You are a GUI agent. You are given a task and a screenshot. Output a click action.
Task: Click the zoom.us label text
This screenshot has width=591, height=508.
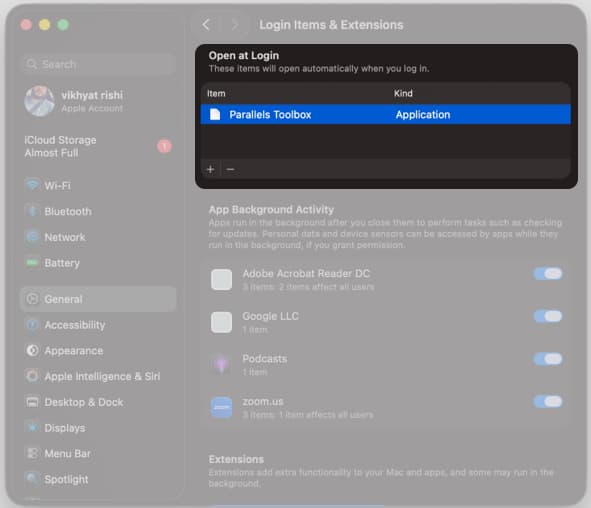tap(263, 401)
